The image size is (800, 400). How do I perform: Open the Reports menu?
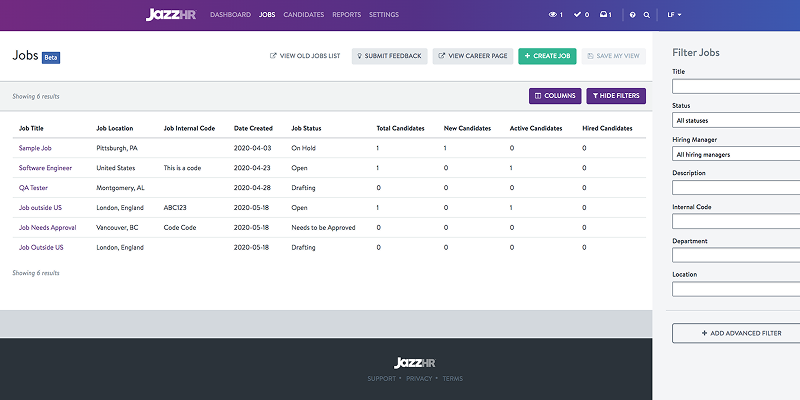(346, 15)
